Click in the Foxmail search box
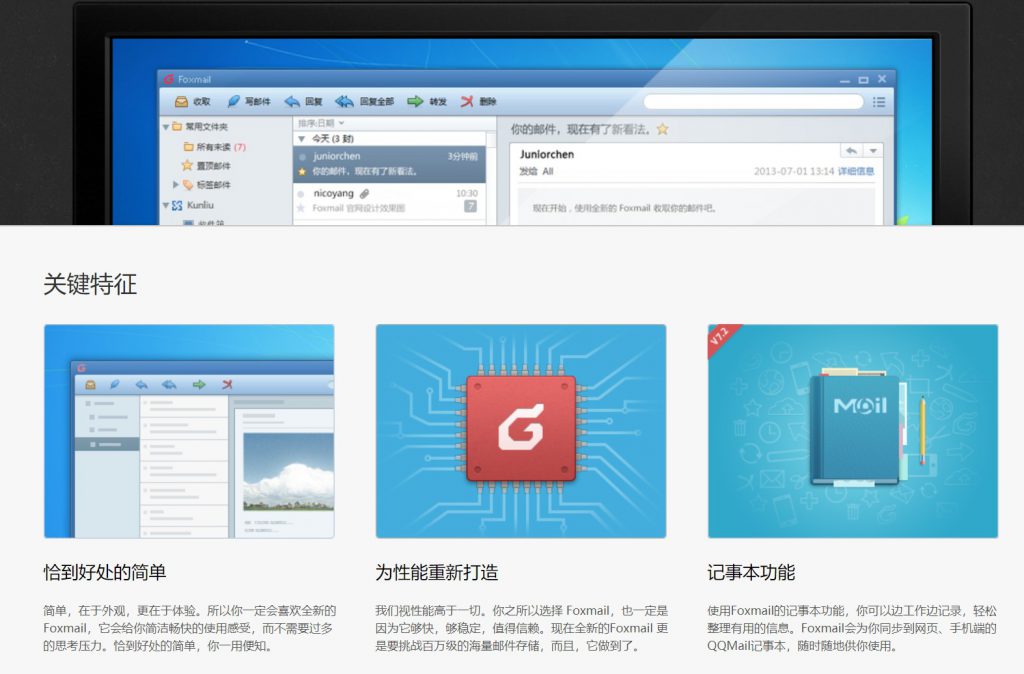Viewport: 1024px width, 674px height. pos(752,102)
